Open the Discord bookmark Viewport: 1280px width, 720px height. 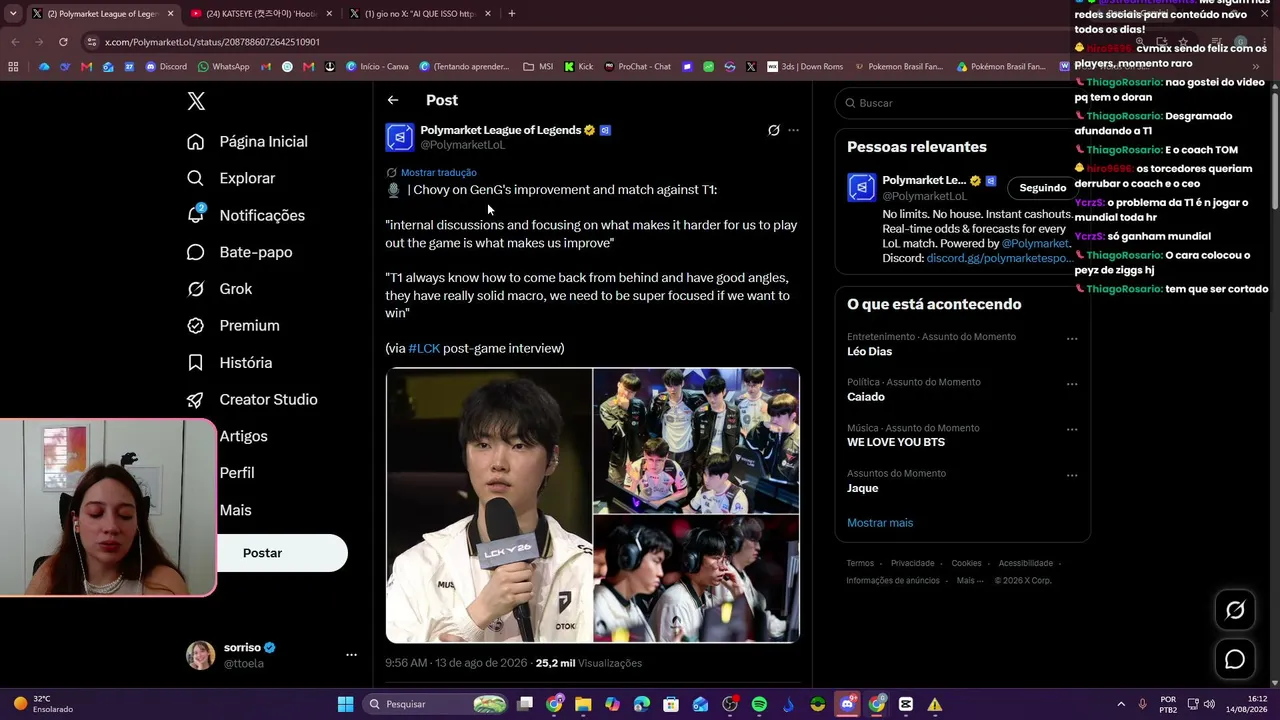click(166, 67)
